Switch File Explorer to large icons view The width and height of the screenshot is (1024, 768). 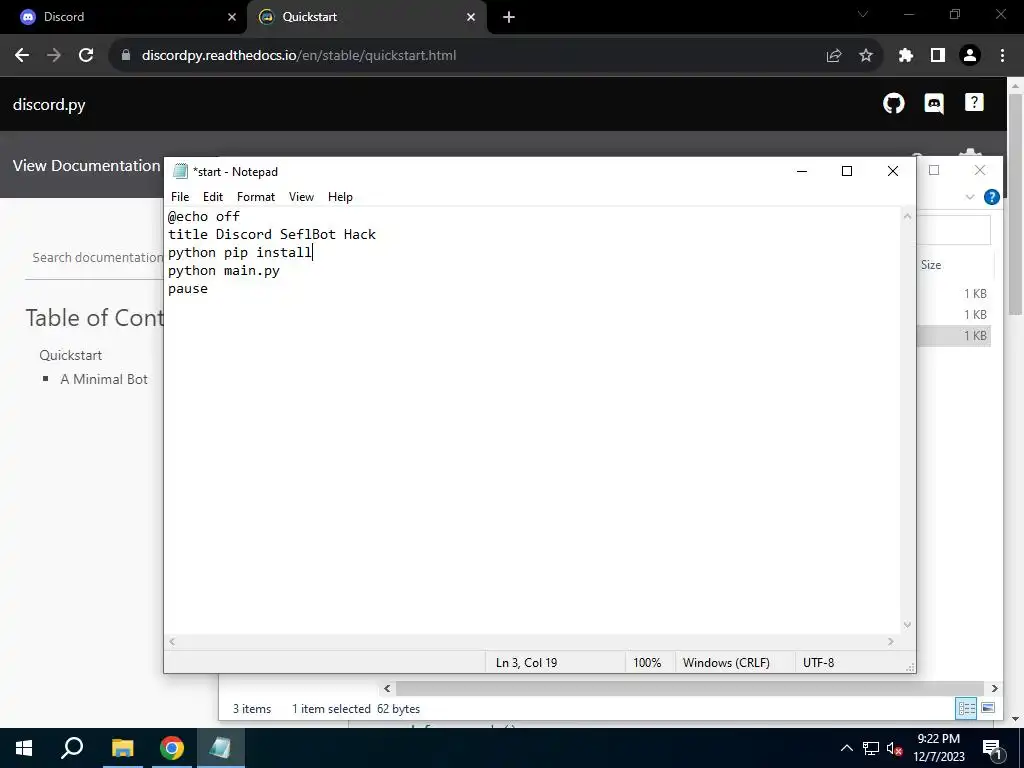[x=988, y=708]
